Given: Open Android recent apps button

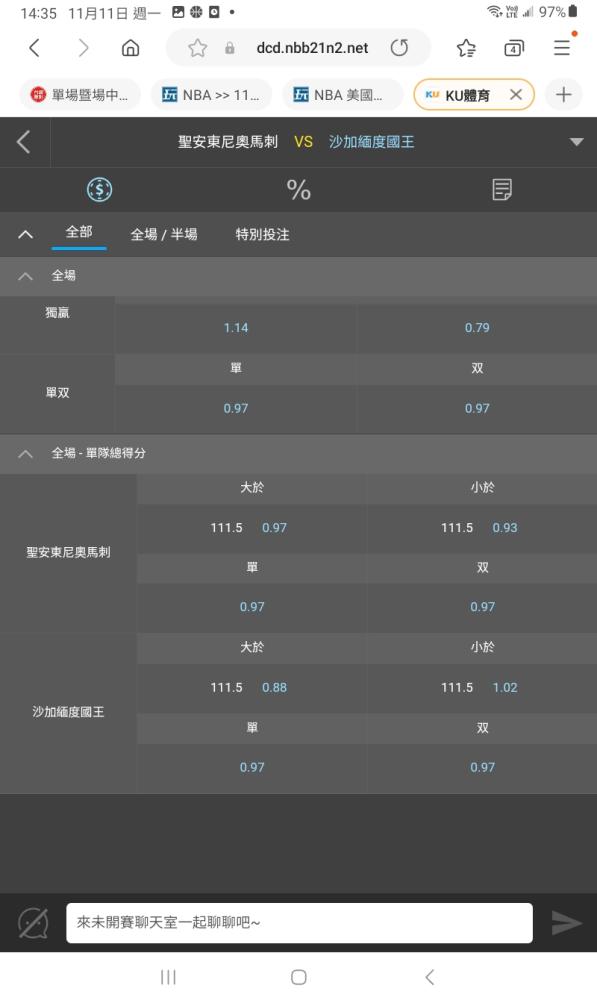Looking at the screenshot, I should (x=168, y=977).
